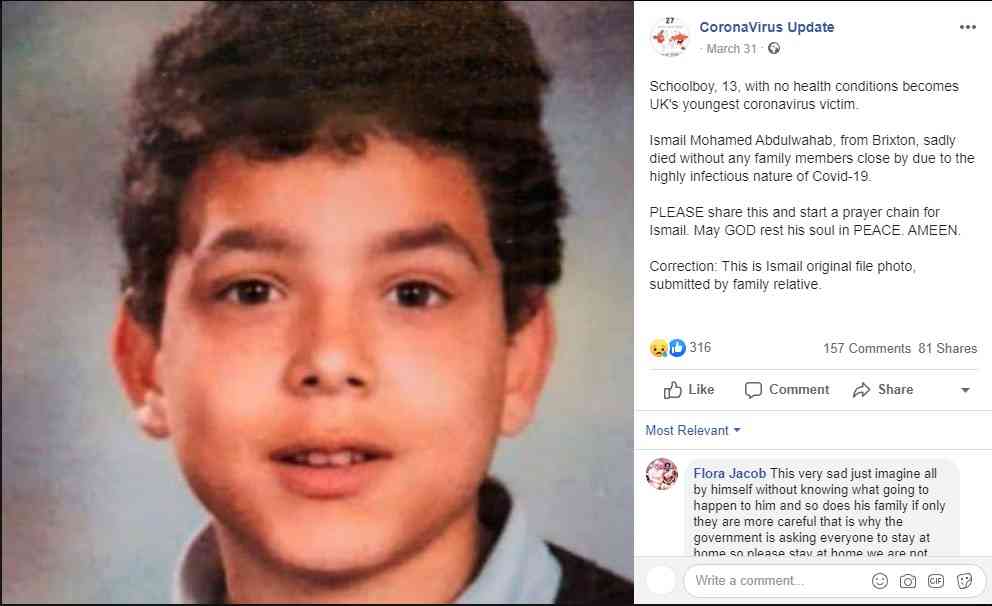Insert a GIF using the GIF icon
This screenshot has height=606, width=992.
[x=936, y=581]
